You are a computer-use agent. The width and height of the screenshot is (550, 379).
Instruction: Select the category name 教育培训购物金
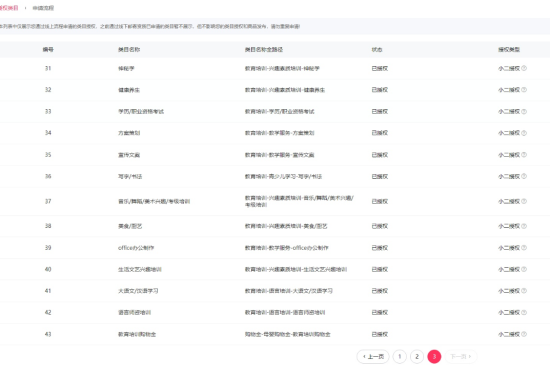pos(137,334)
